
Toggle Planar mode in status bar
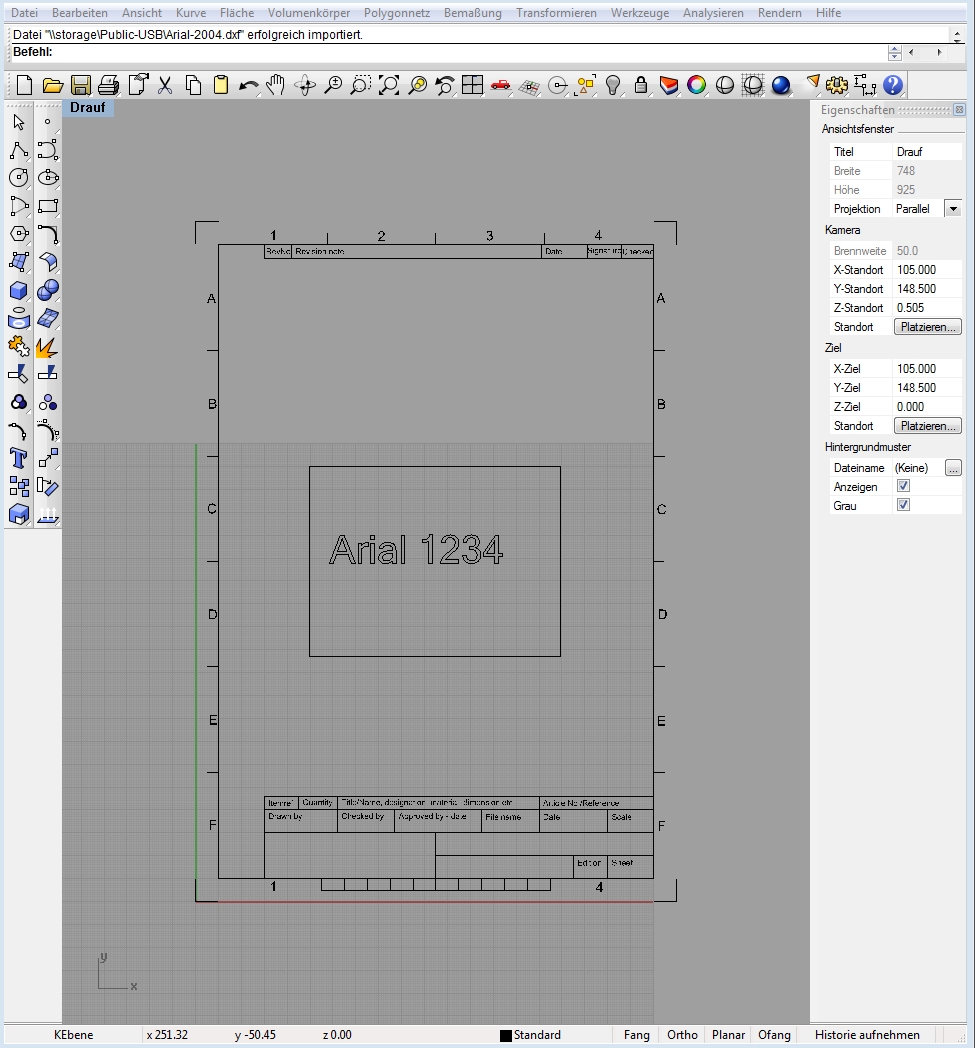tap(728, 1035)
